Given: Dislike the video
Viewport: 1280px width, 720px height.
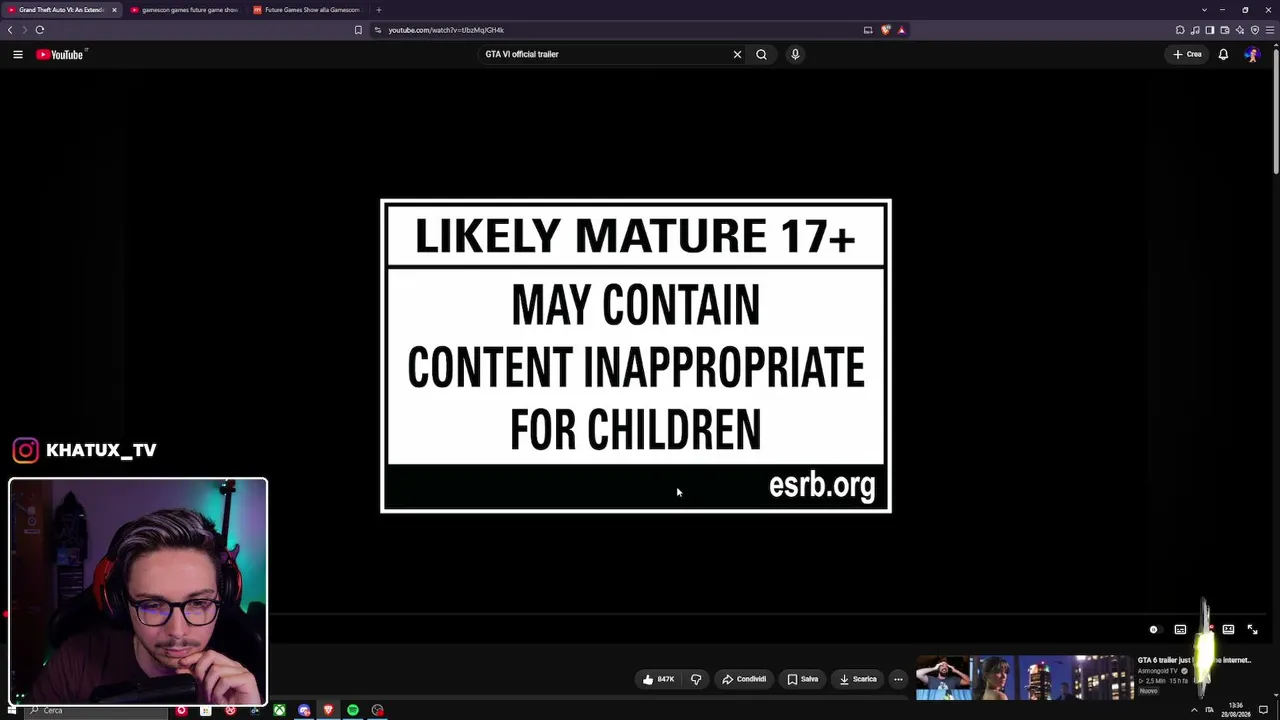Looking at the screenshot, I should [x=696, y=679].
